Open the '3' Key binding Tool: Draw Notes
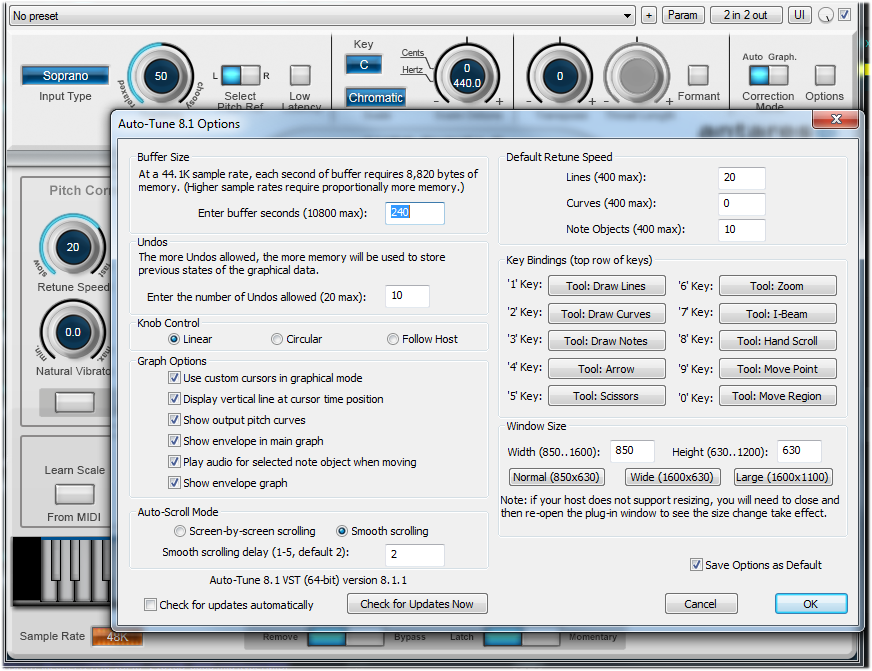 [x=607, y=341]
